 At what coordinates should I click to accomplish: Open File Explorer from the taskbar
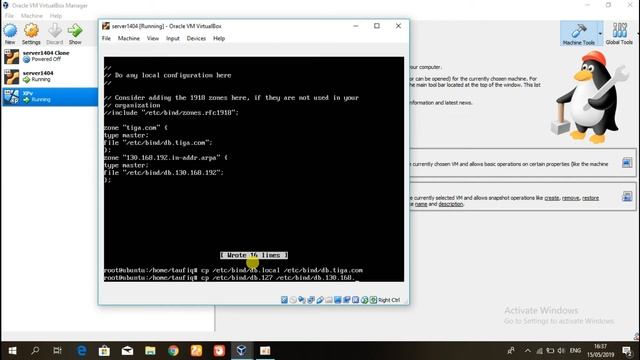(150, 350)
